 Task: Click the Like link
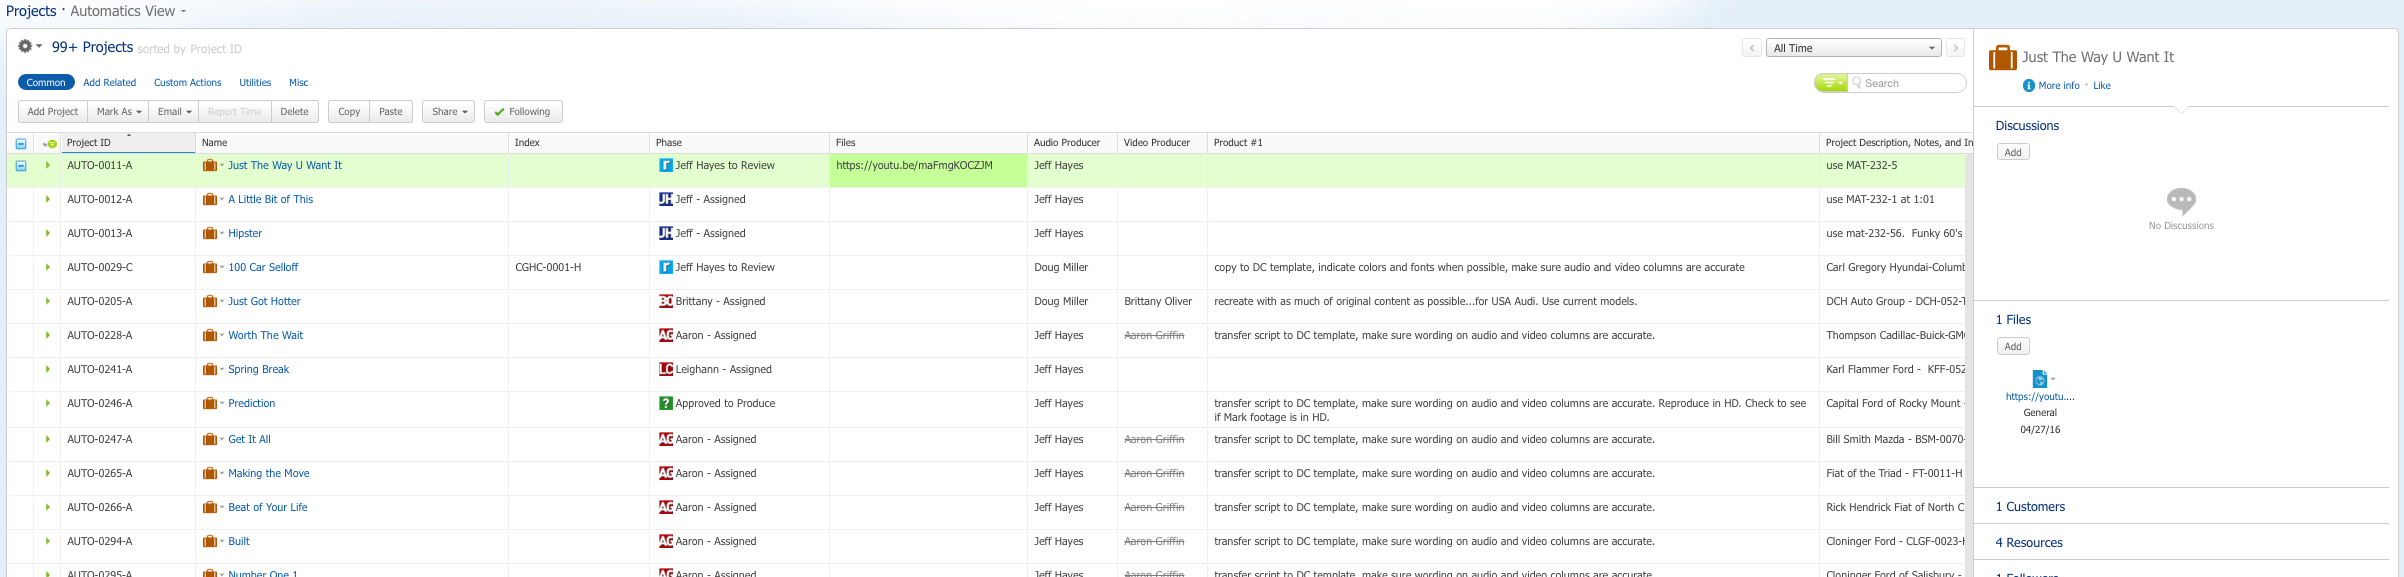tap(2102, 86)
